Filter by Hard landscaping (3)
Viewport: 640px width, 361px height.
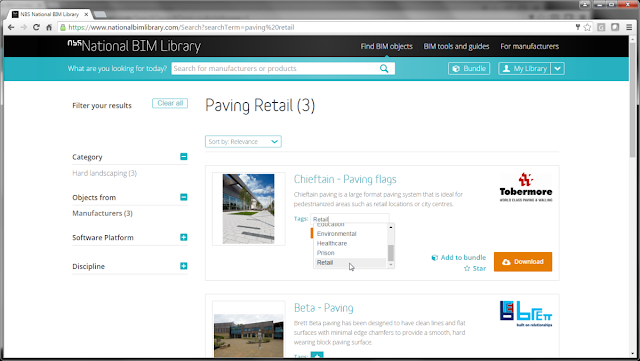pos(104,173)
